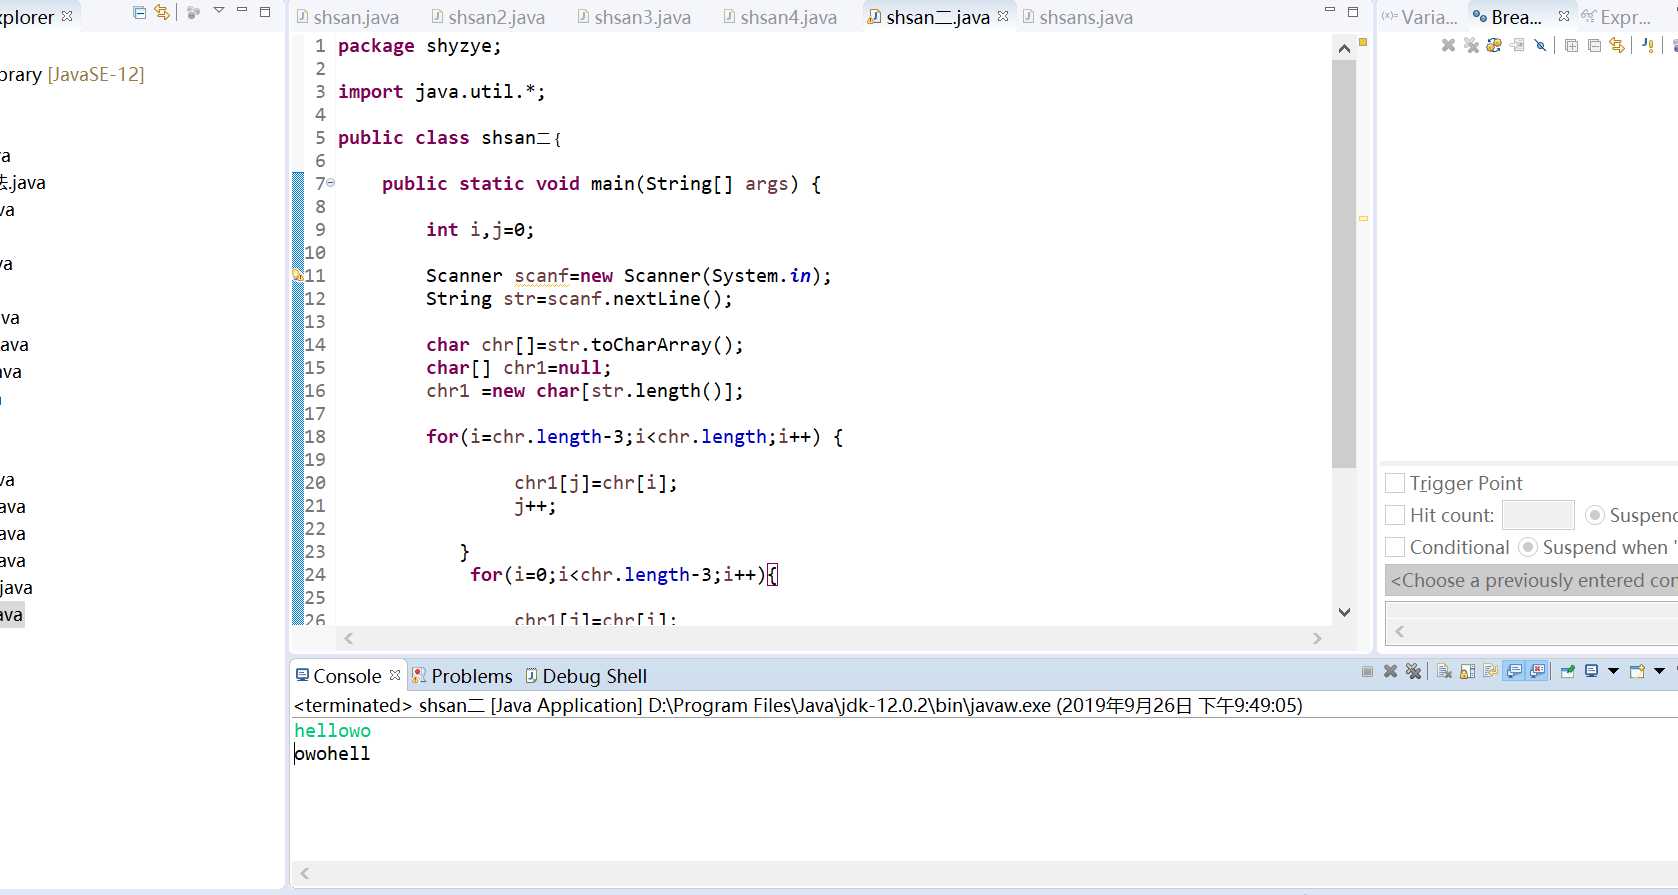Select the Suspend when radio button
This screenshot has height=895, width=1678.
pyautogui.click(x=1528, y=547)
